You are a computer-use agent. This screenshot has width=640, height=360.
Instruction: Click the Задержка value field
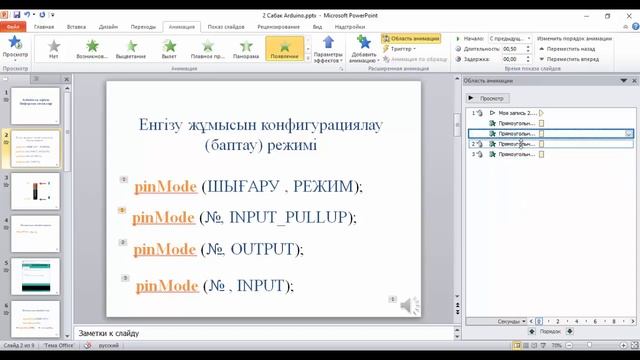coord(513,59)
